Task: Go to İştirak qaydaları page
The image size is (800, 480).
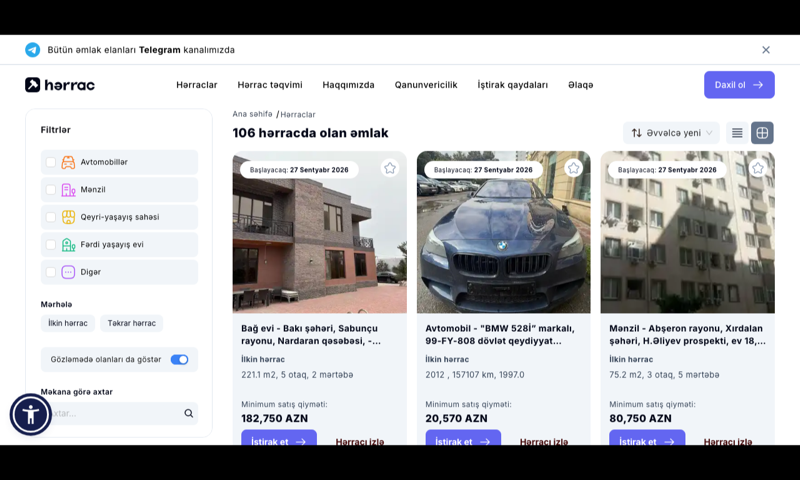Action: 513,85
